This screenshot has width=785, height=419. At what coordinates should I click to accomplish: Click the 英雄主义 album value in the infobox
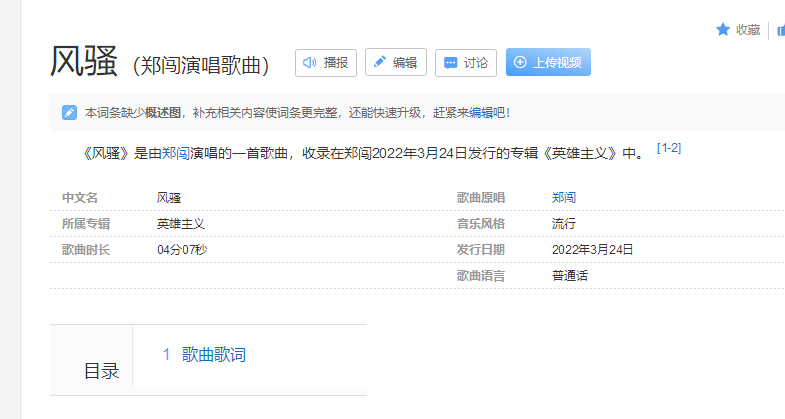tap(181, 224)
